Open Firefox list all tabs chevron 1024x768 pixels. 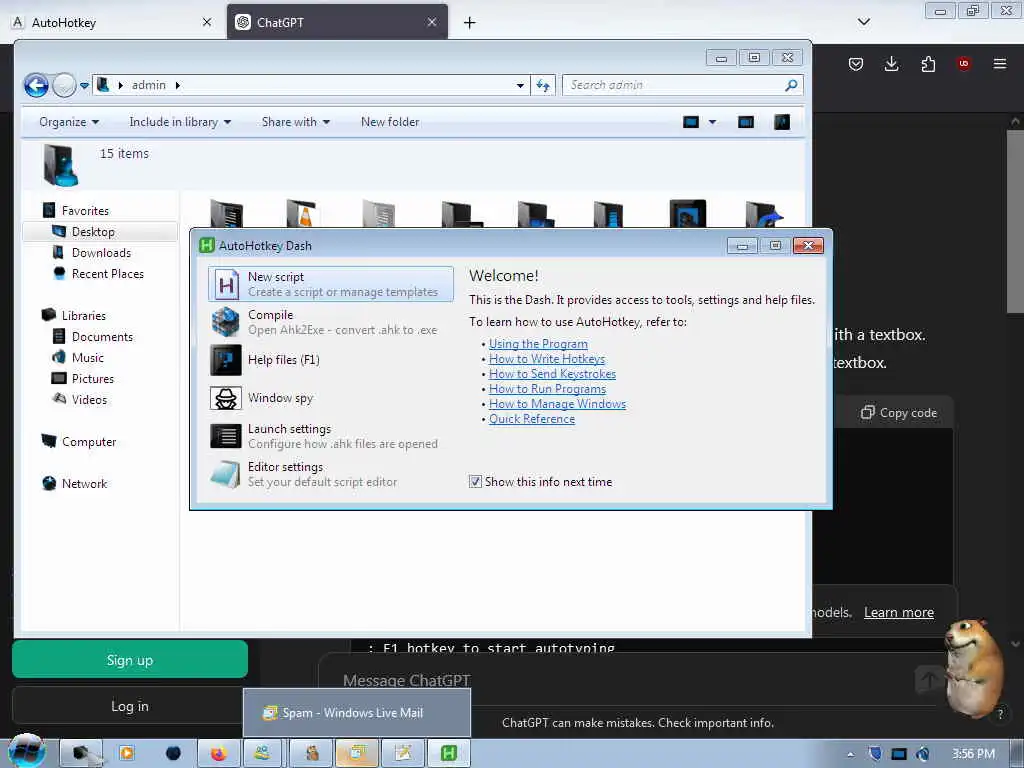(x=863, y=22)
